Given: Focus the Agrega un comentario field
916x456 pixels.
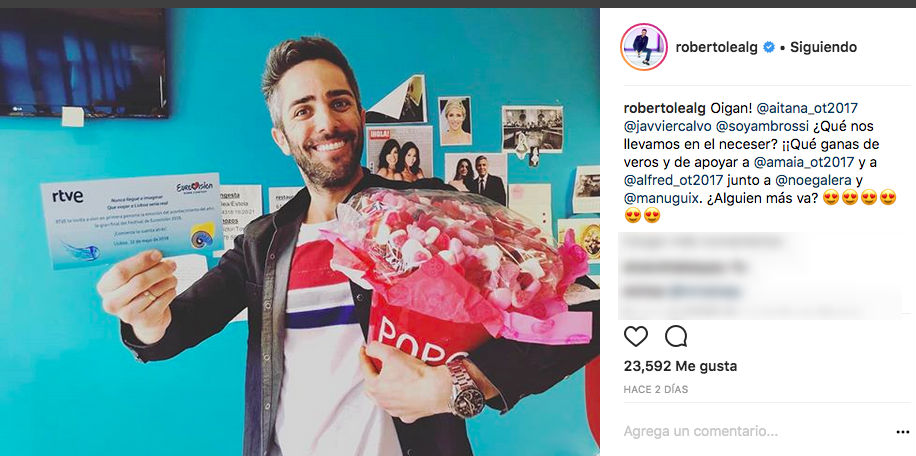Looking at the screenshot, I should pyautogui.click(x=757, y=432).
